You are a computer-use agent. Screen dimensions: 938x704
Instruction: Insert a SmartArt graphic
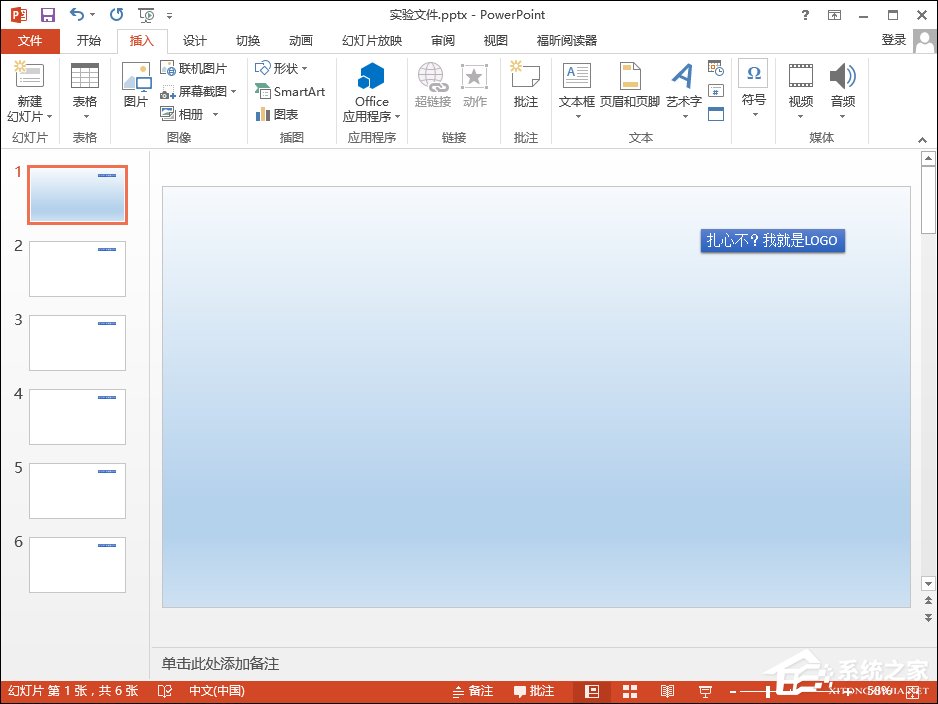pyautogui.click(x=290, y=90)
